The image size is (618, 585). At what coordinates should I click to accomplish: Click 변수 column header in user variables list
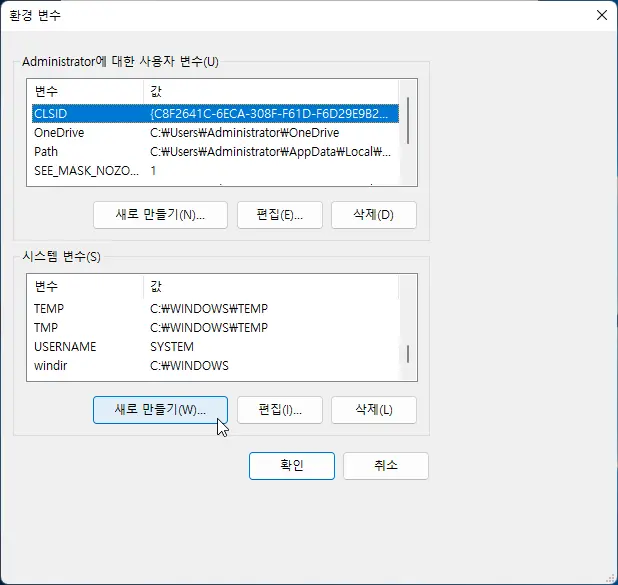tap(85, 91)
